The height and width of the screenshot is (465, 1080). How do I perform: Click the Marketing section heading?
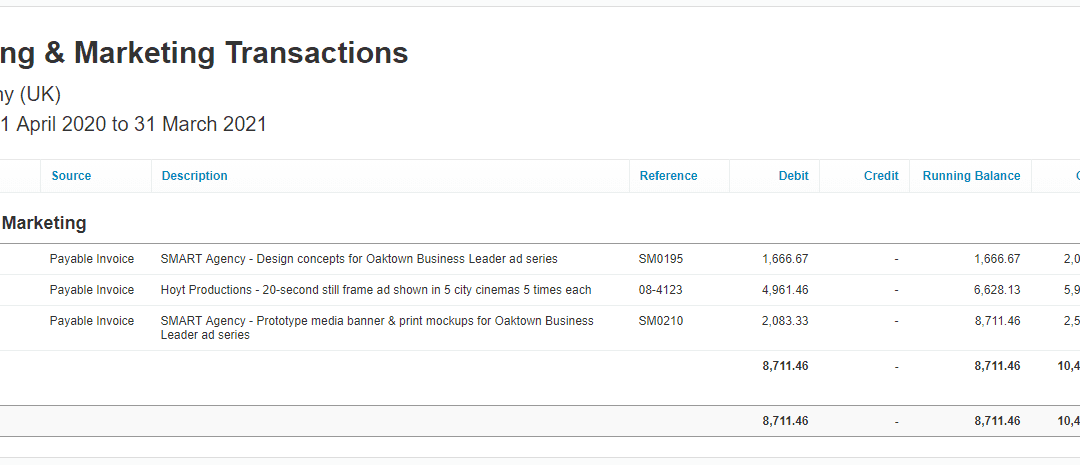43,223
